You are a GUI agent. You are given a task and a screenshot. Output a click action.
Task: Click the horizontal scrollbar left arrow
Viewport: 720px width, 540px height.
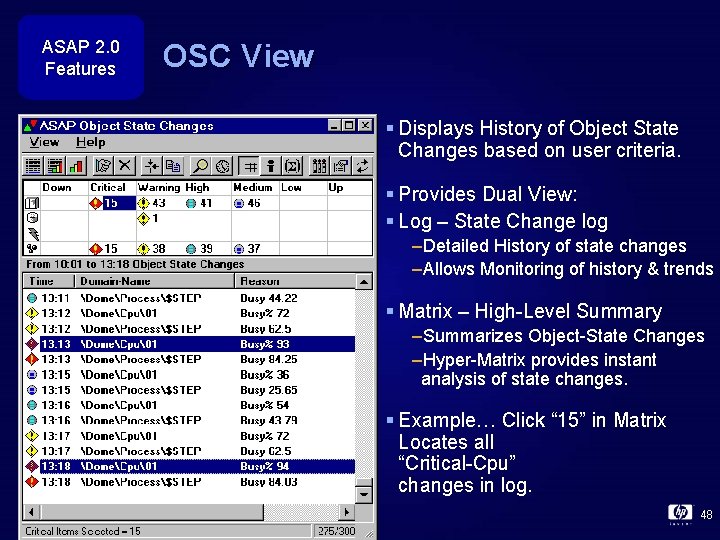[x=31, y=512]
